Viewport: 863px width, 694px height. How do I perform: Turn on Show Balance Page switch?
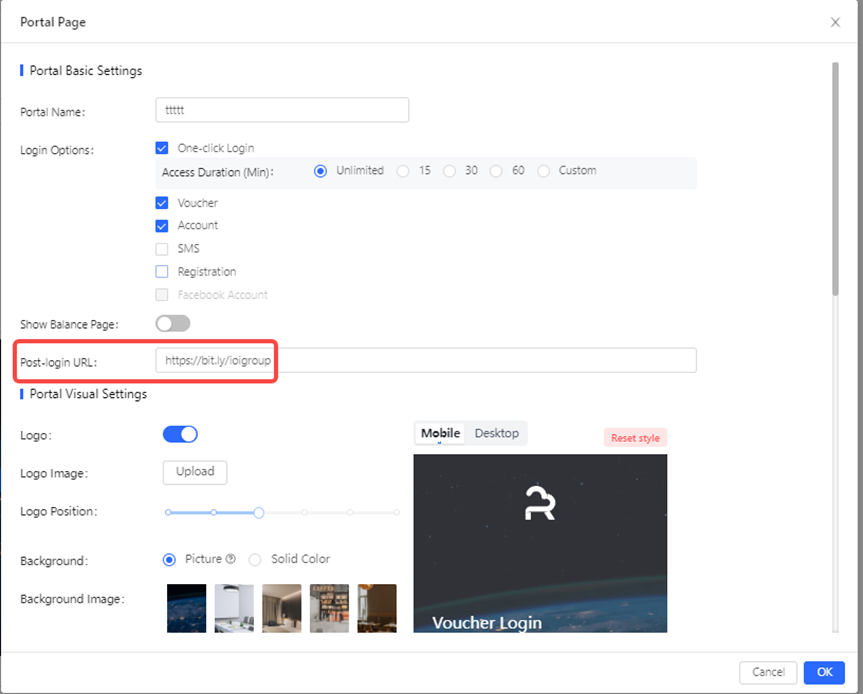[x=173, y=324]
